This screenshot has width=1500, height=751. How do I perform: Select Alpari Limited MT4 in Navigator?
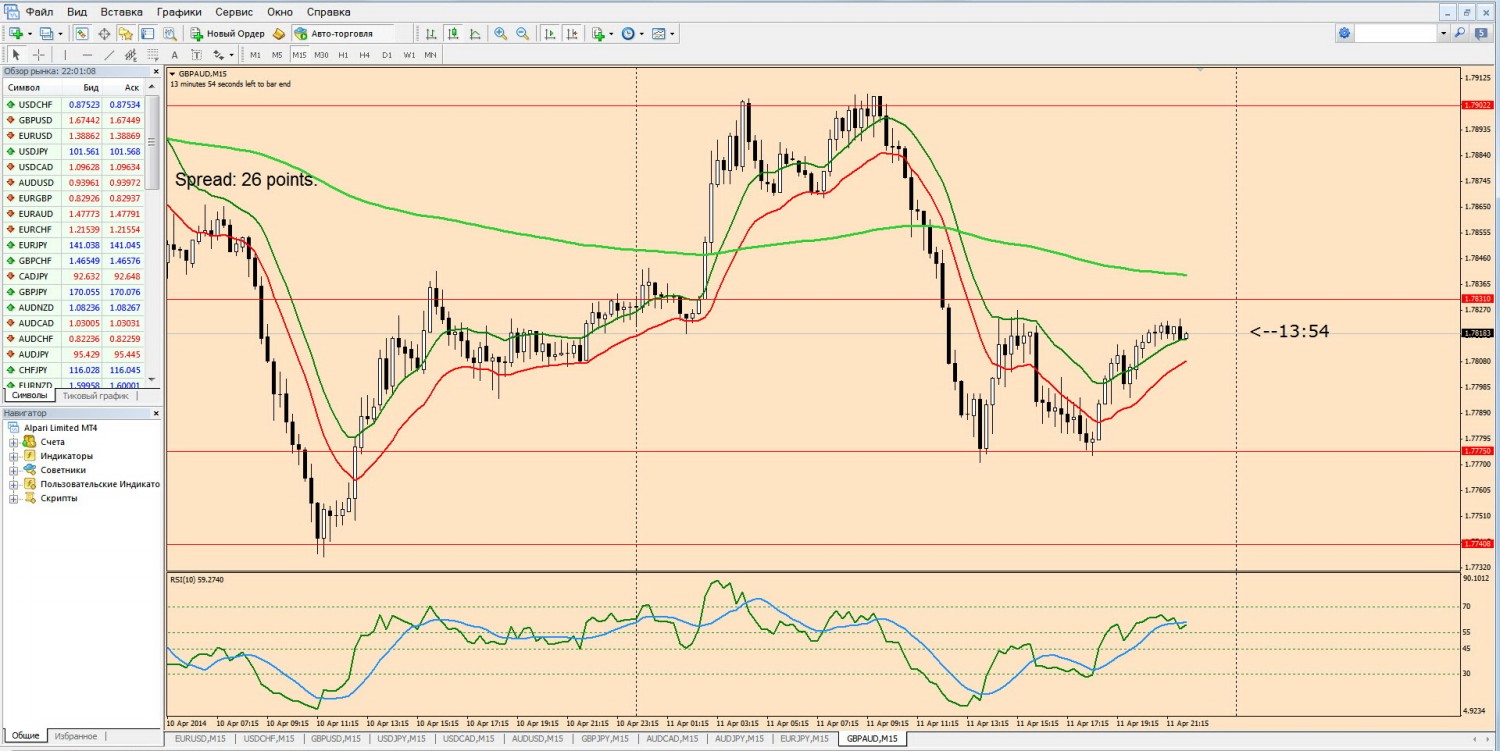tap(60, 428)
